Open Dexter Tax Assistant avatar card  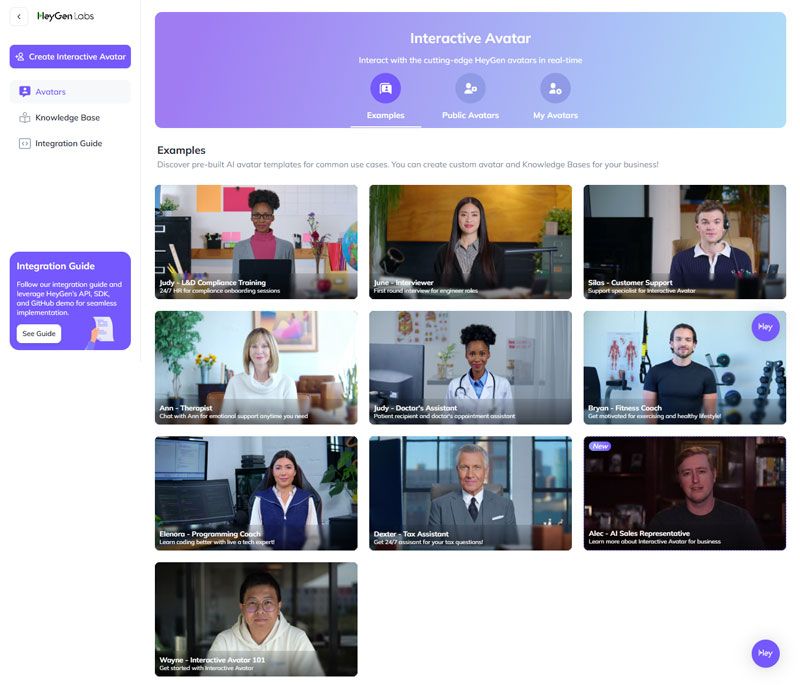pos(470,493)
